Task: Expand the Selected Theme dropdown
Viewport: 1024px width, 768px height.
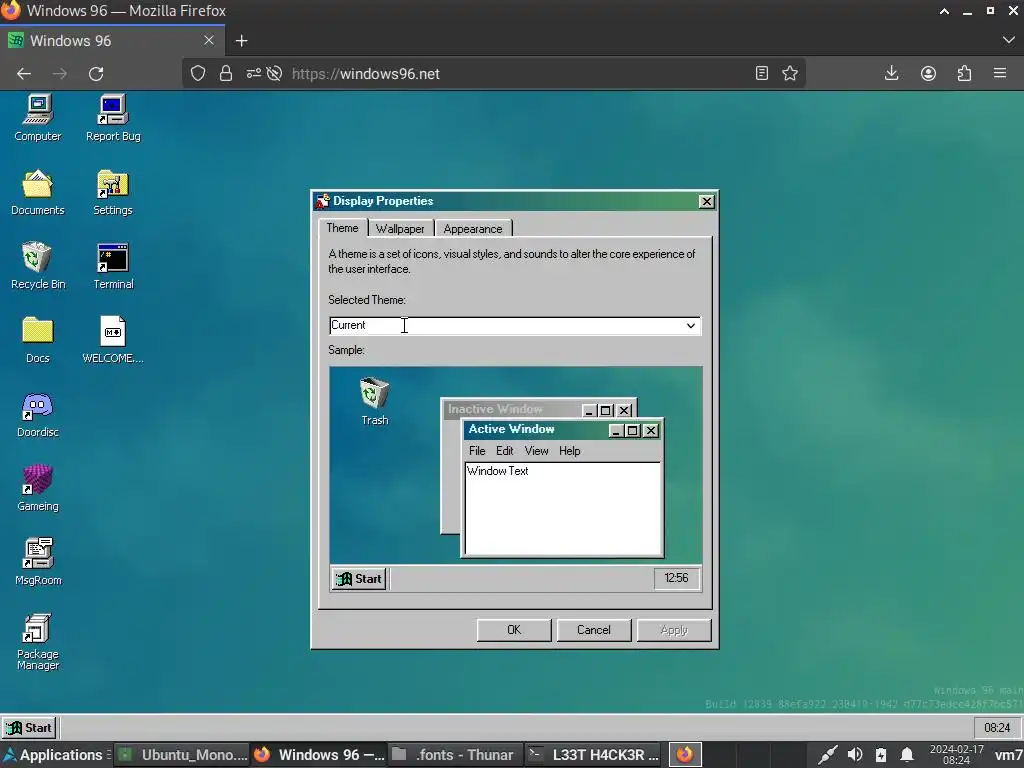Action: click(x=690, y=325)
